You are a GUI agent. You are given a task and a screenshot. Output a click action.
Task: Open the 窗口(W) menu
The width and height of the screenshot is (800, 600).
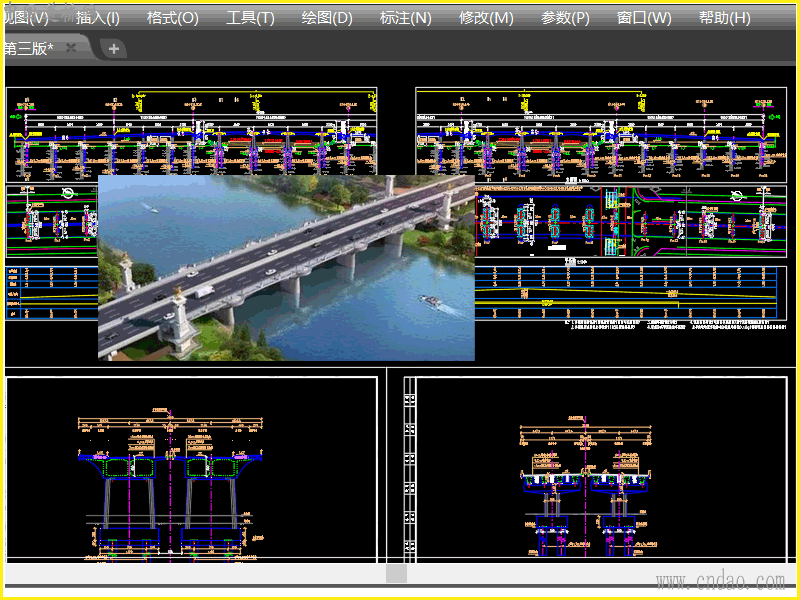click(x=644, y=18)
